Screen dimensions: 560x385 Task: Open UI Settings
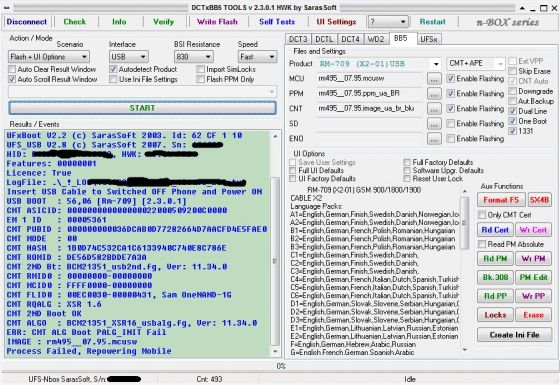pyautogui.click(x=336, y=22)
